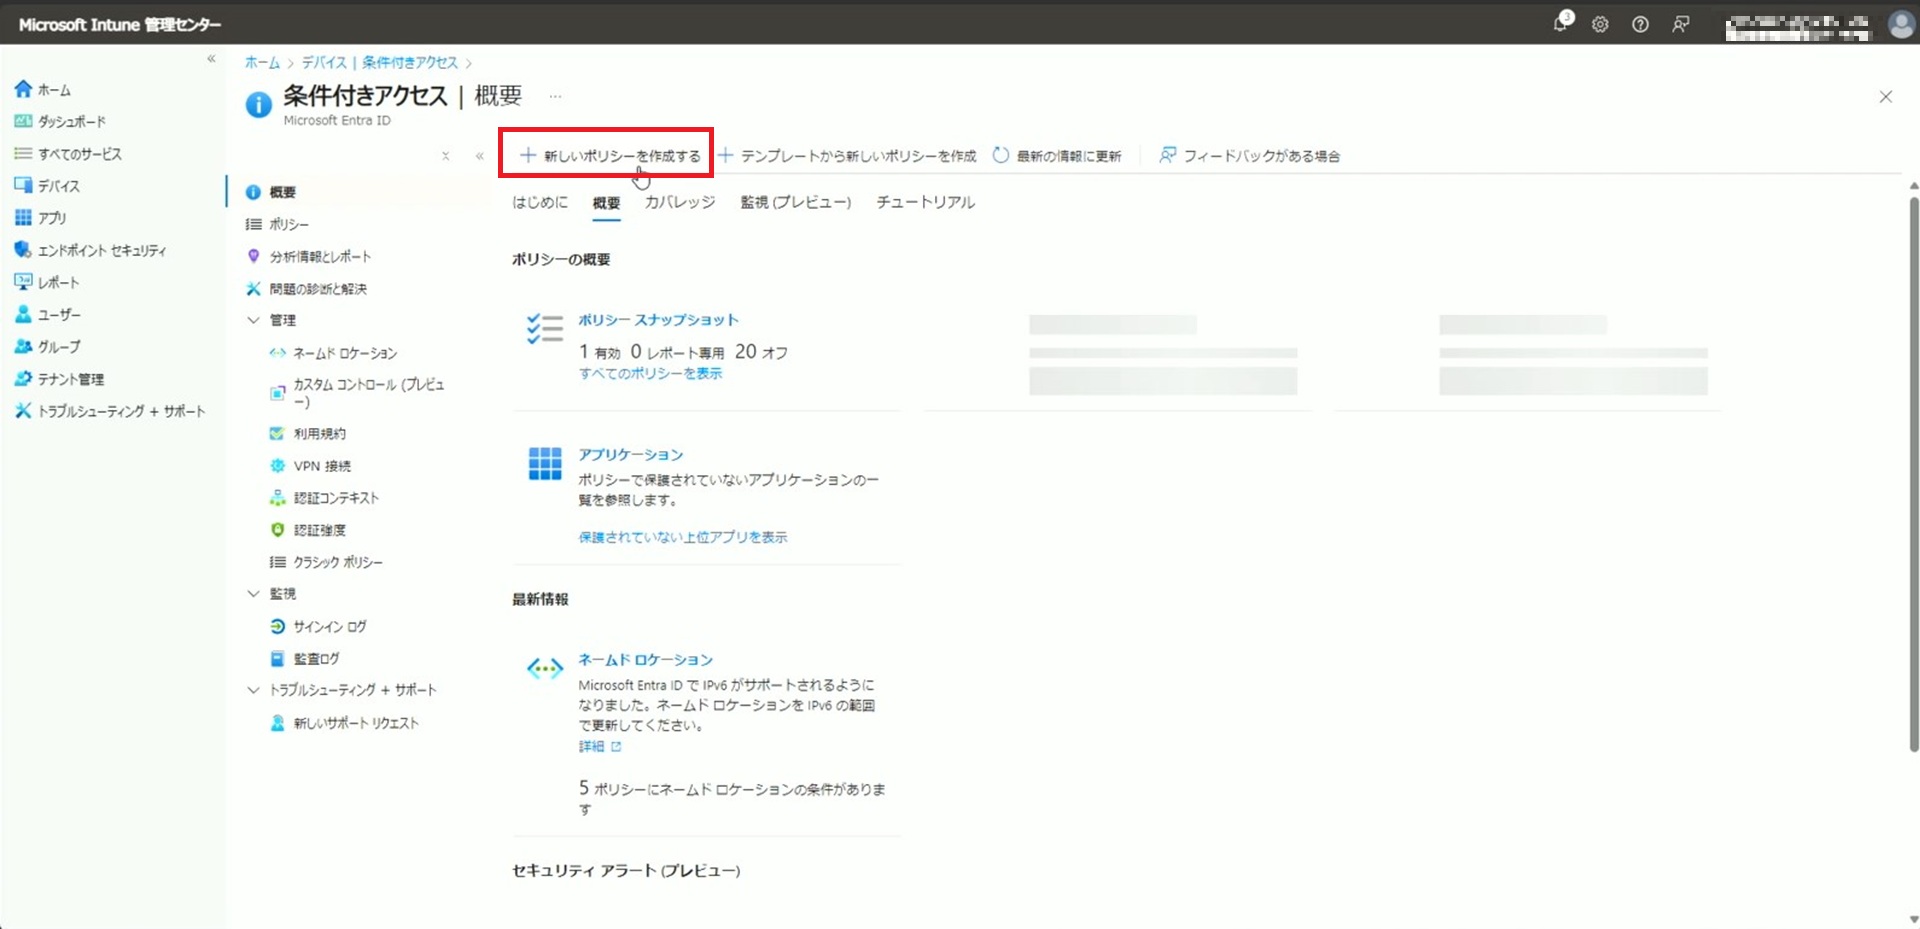
Task: Open the more options ellipsis beside title
Action: [x=555, y=96]
